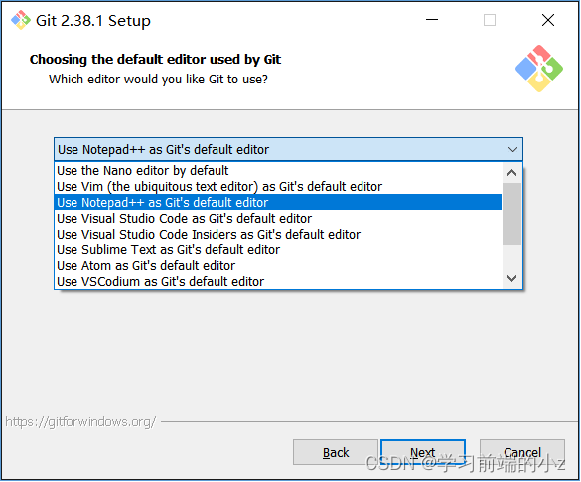Go back to the previous setup step
Screen dimensions: 581x482
click(x=335, y=452)
